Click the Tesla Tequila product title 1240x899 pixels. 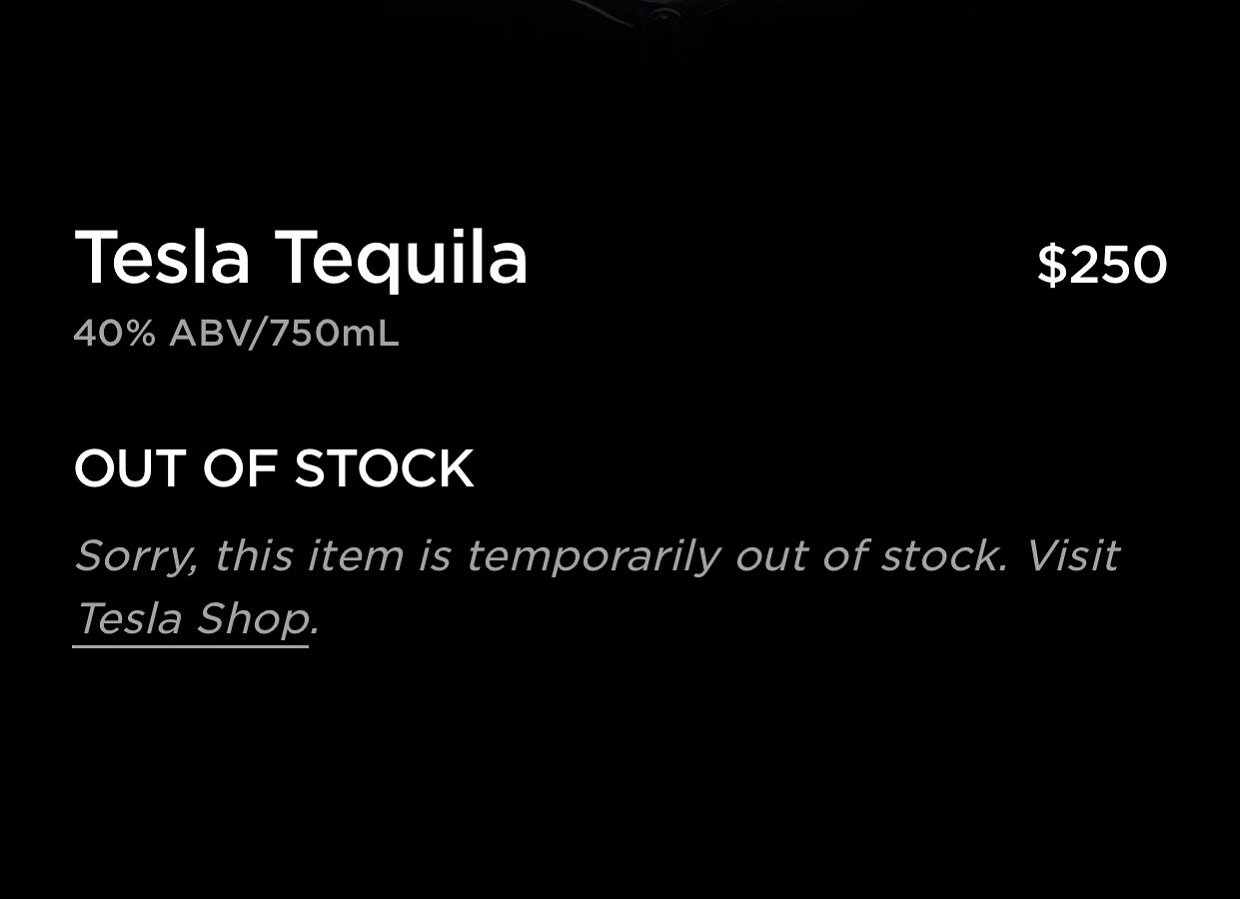301,258
